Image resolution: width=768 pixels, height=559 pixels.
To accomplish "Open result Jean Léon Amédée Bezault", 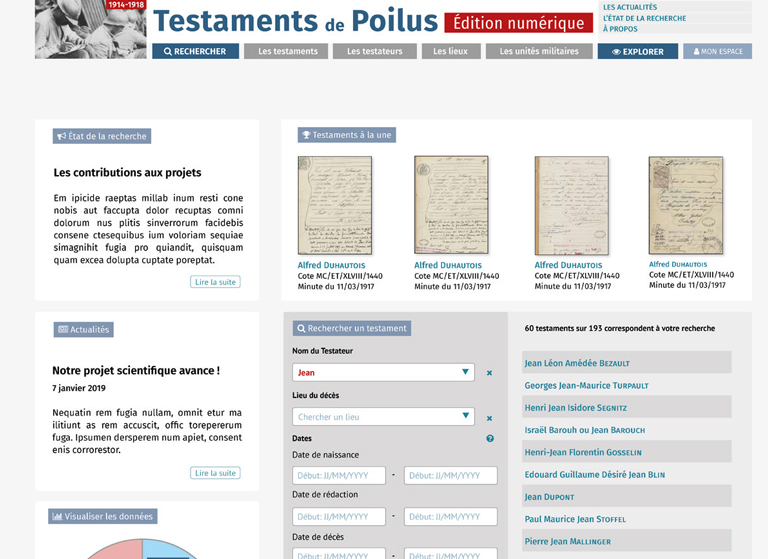I will click(x=626, y=363).
